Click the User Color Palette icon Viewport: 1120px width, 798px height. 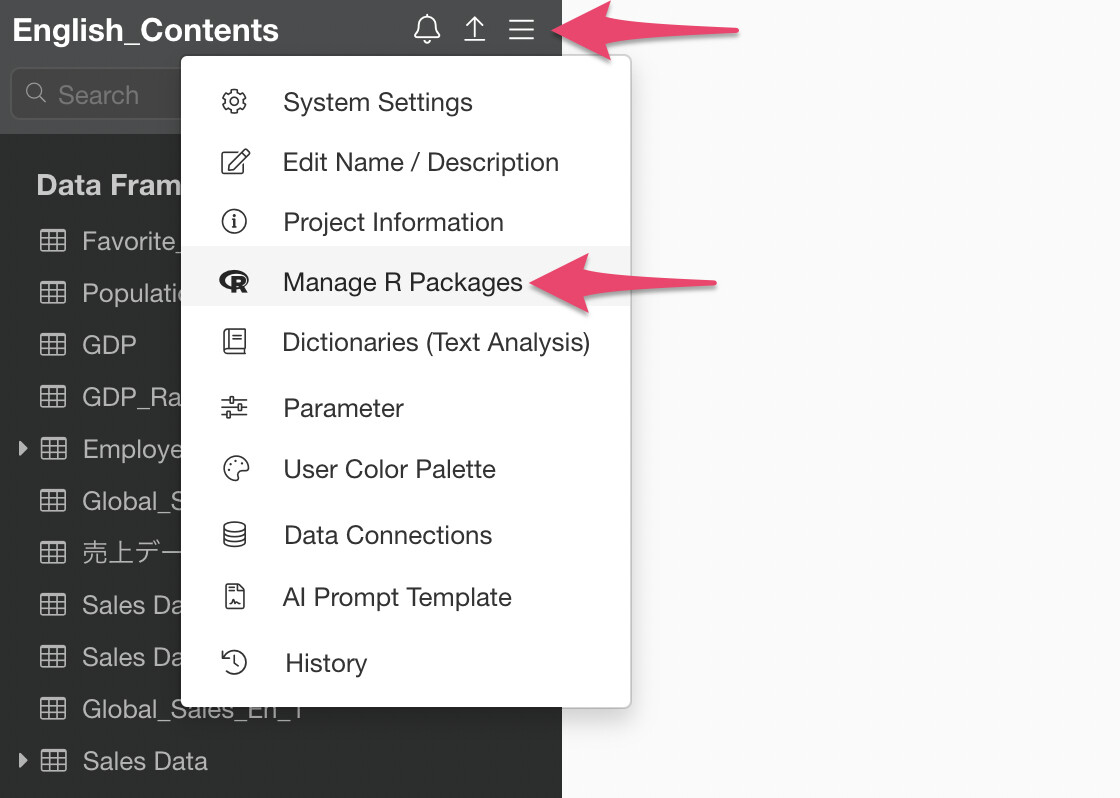pos(234,469)
